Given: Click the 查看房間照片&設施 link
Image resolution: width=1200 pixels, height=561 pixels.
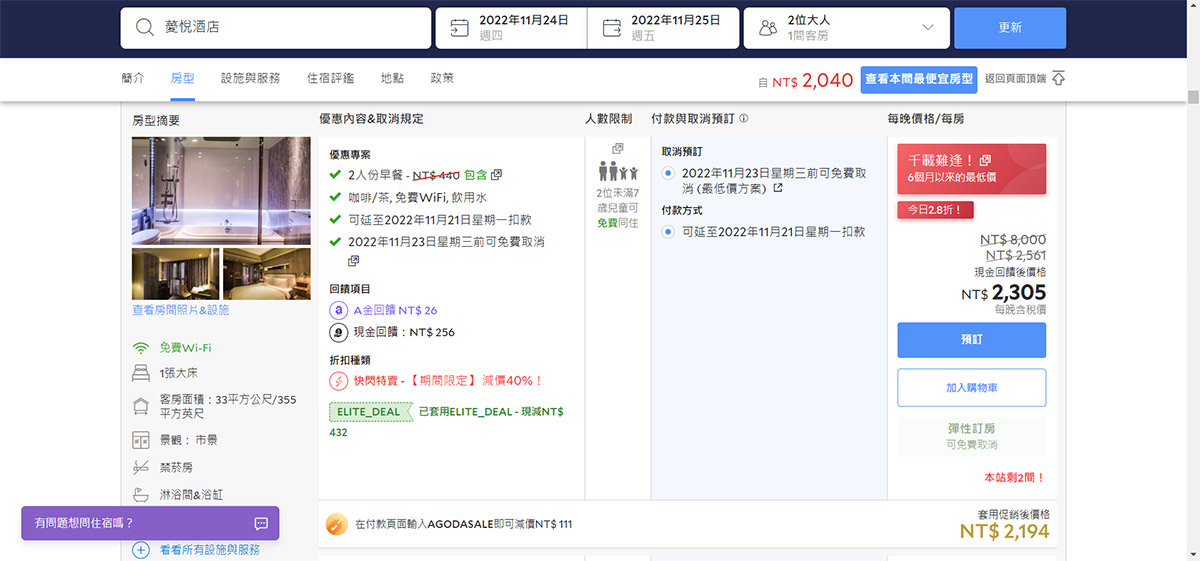Looking at the screenshot, I should 181,310.
